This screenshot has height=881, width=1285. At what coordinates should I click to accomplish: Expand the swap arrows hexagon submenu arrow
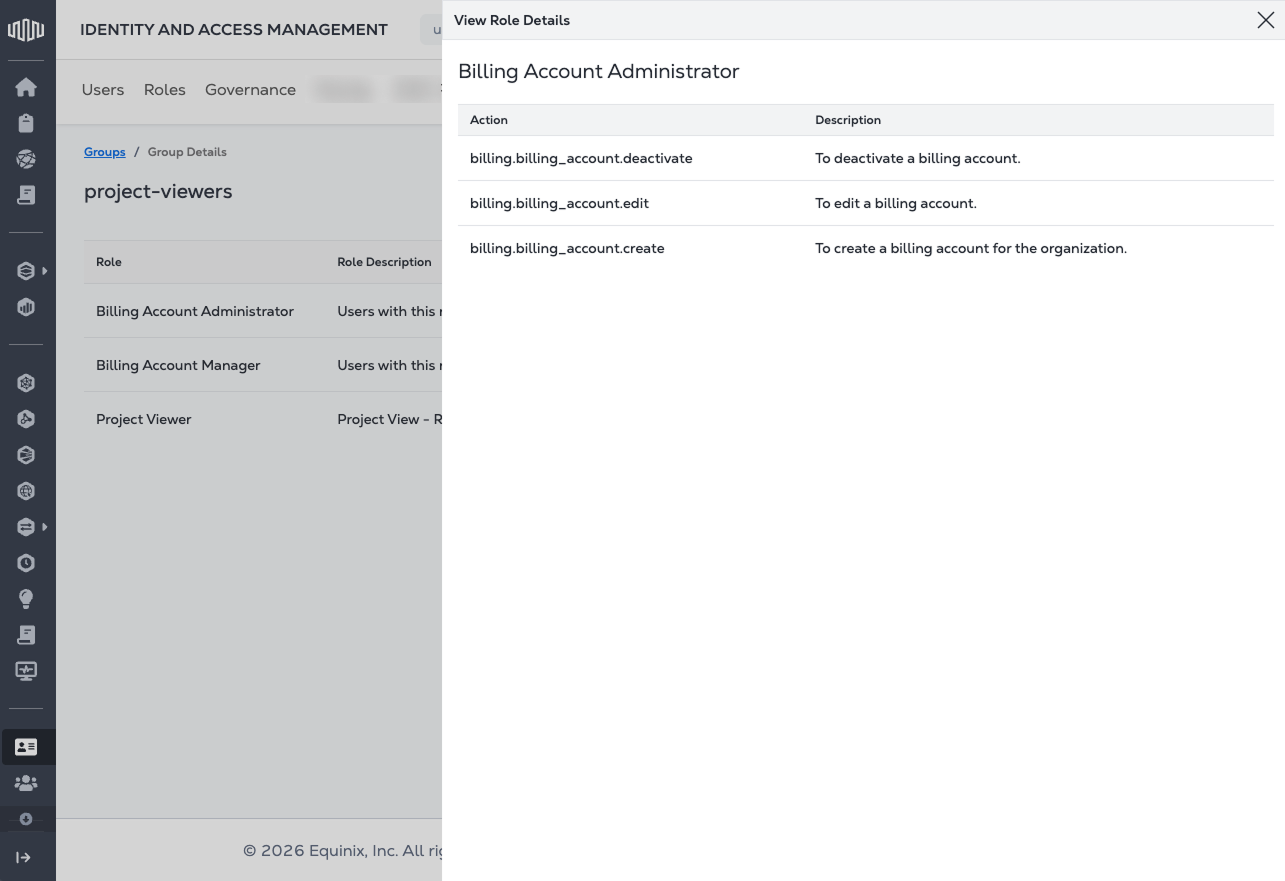pos(45,527)
